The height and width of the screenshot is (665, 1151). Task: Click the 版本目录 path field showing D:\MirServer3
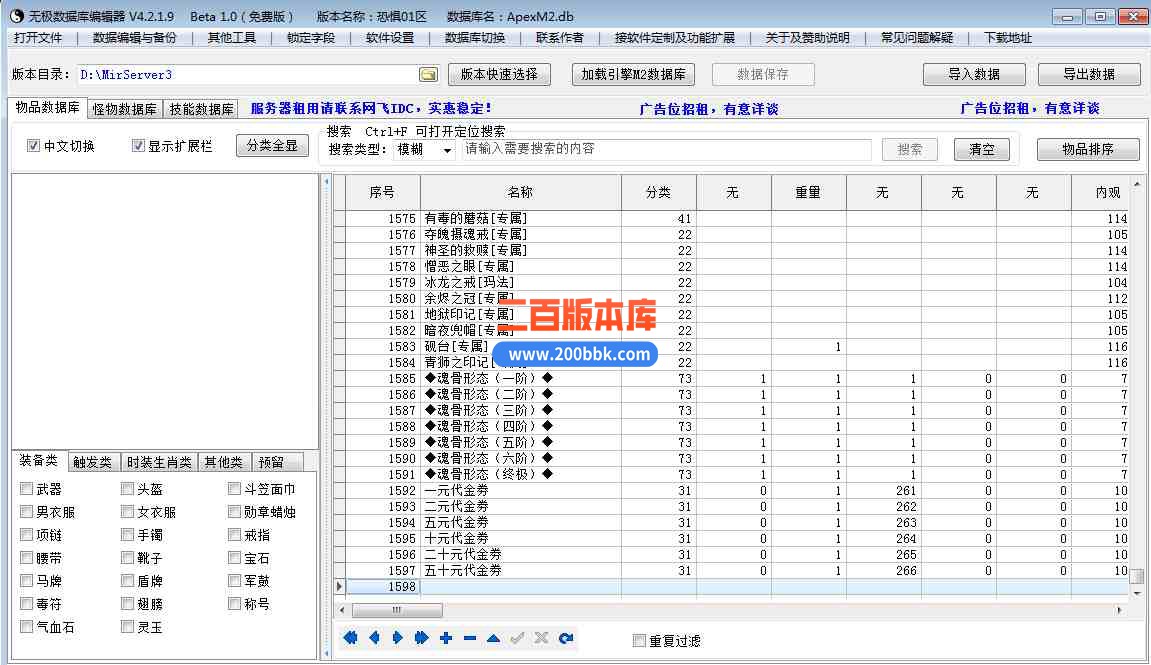click(x=247, y=75)
